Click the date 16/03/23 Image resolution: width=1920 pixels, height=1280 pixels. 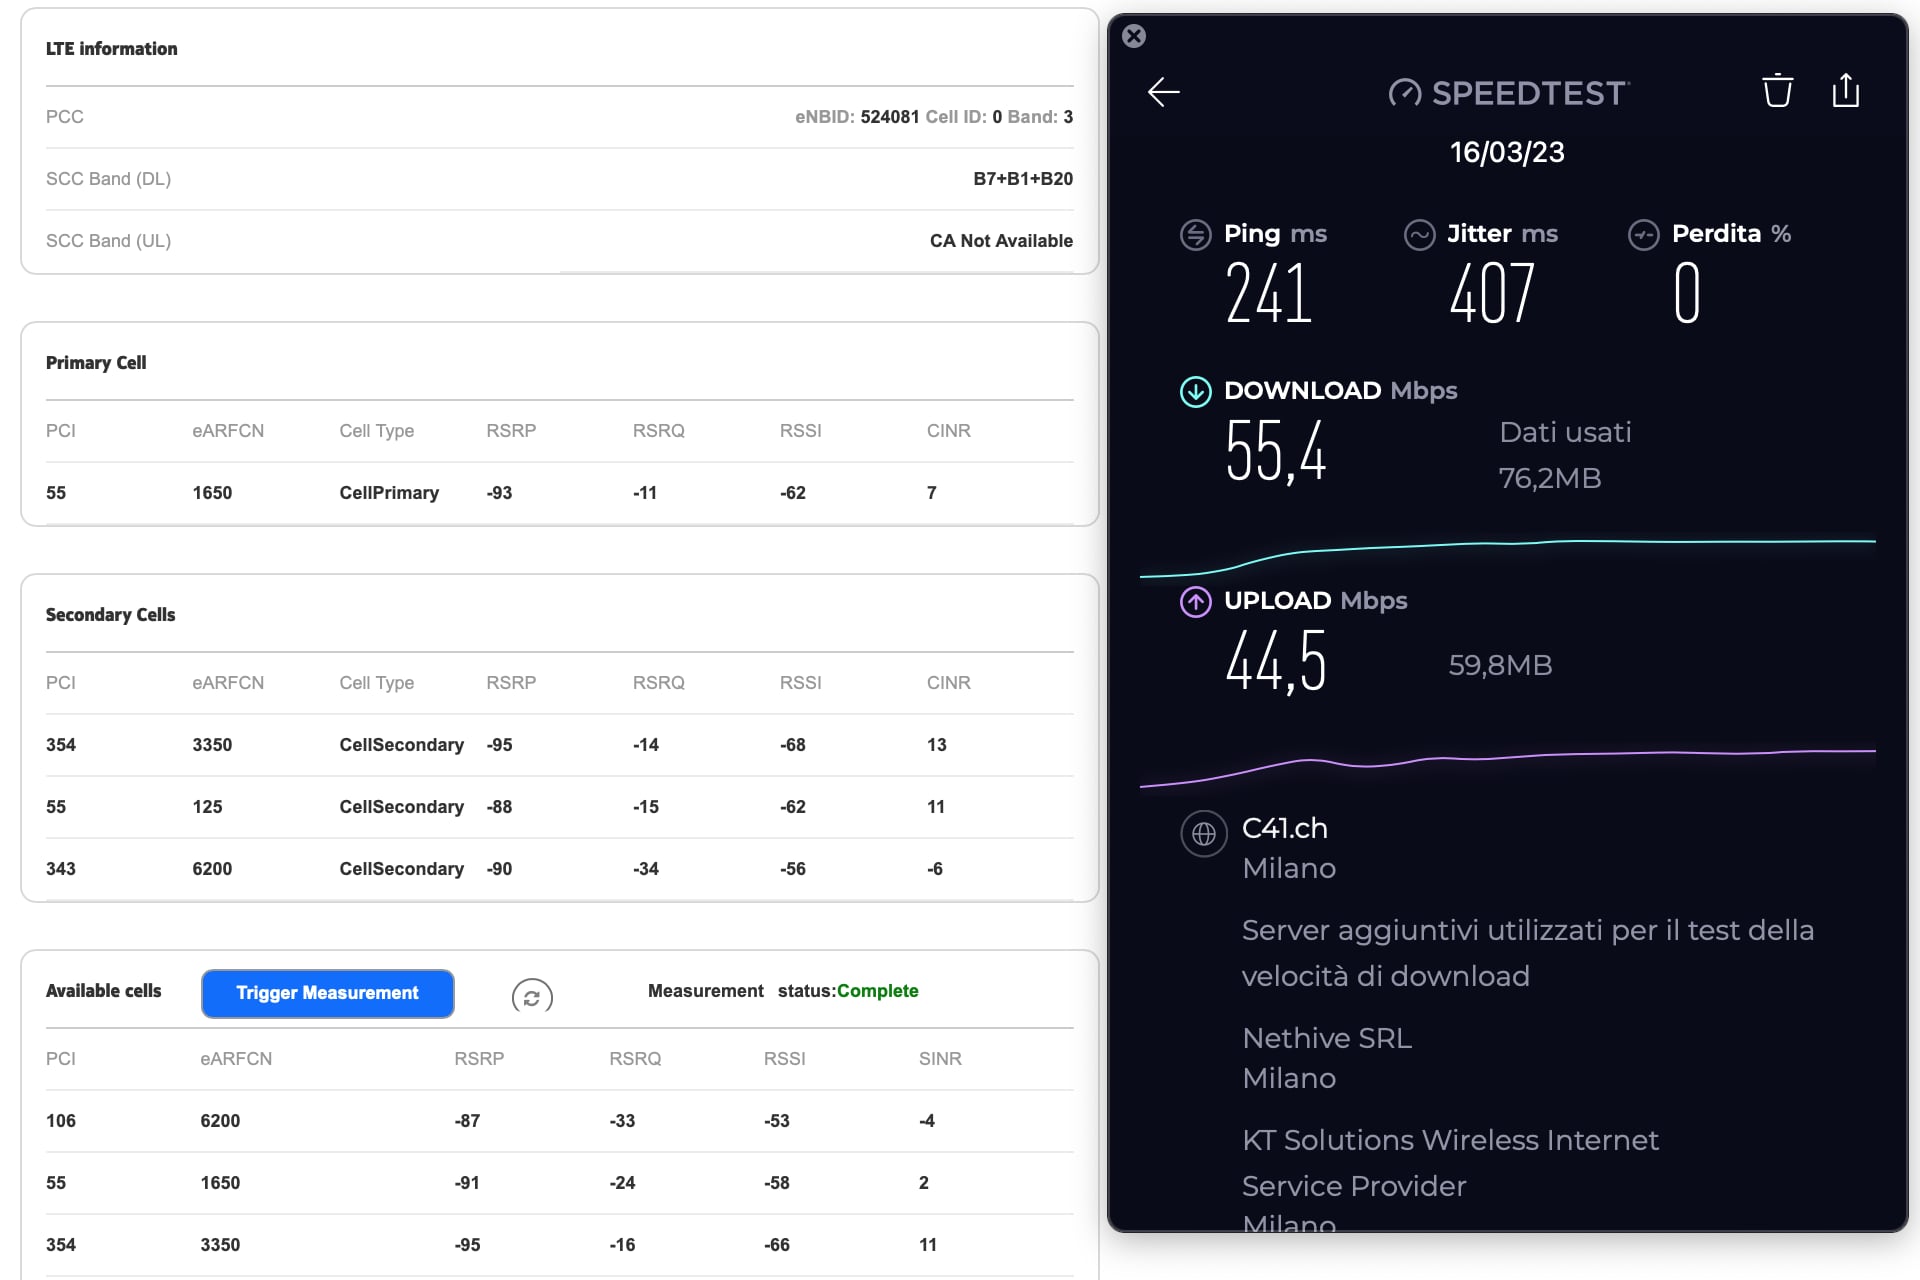(x=1507, y=152)
